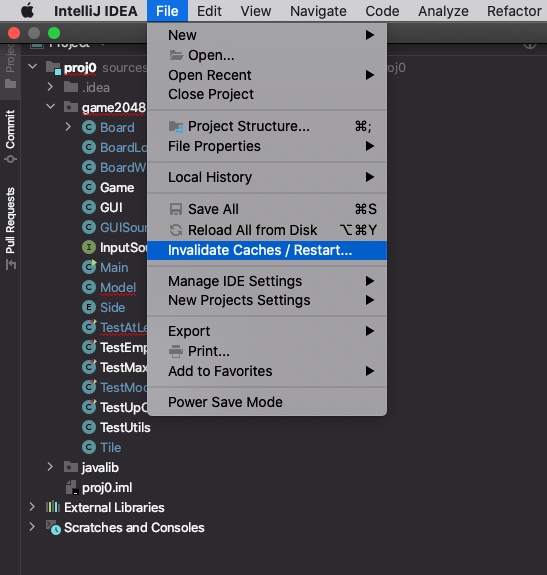
Task: Click the External Libraries icon
Action: click(x=53, y=507)
